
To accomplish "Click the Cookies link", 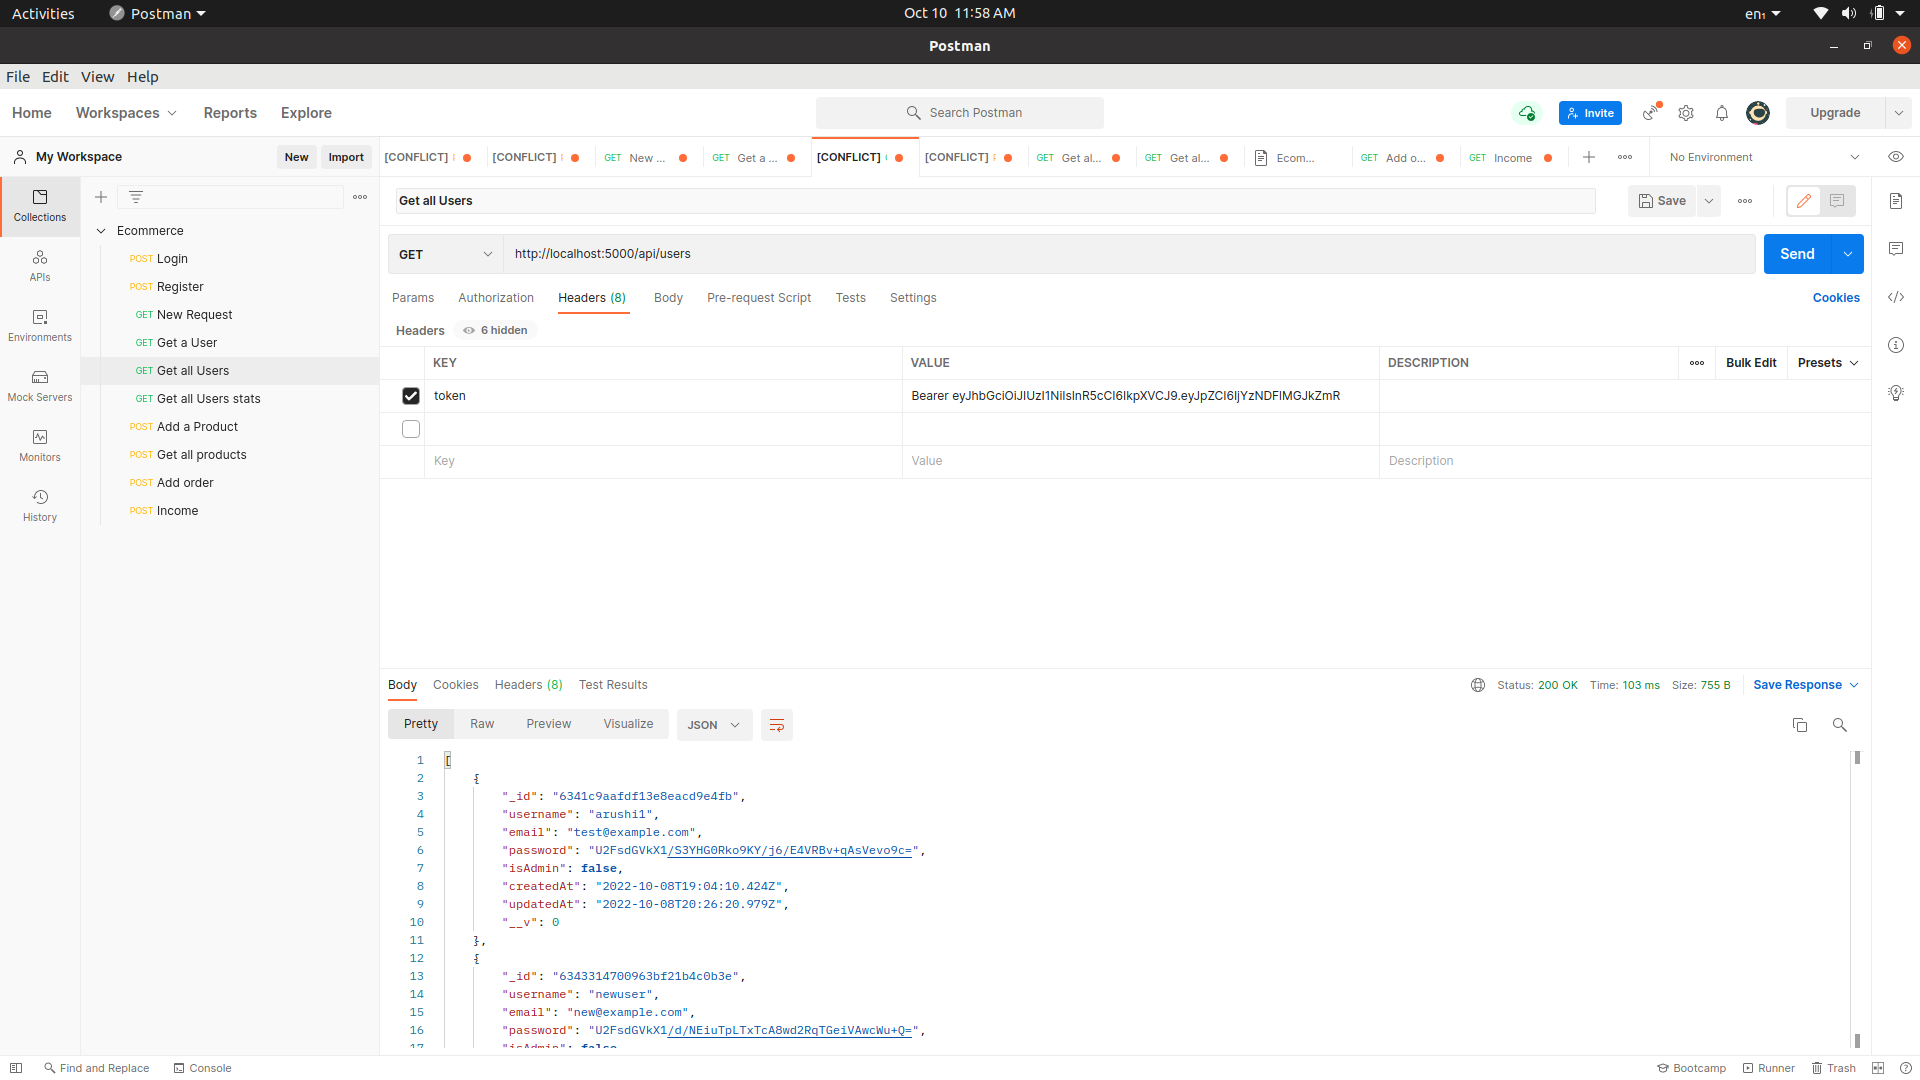I will point(1836,298).
